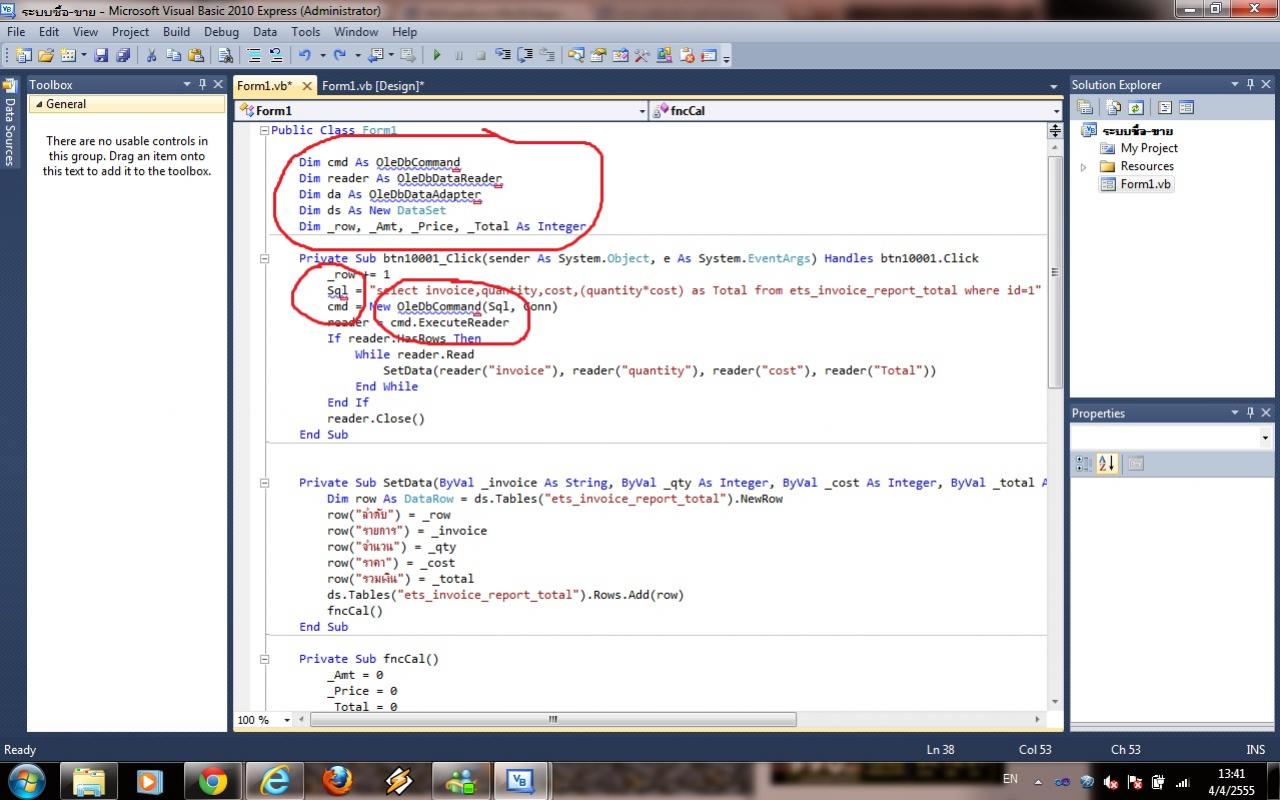Click the Cut scissors icon
The width and height of the screenshot is (1280, 800).
(152, 56)
